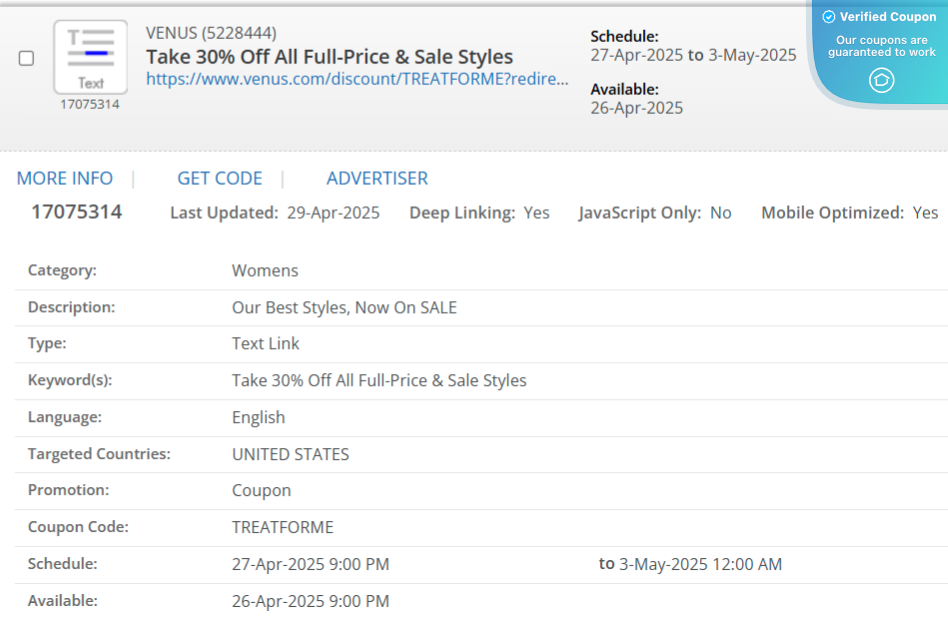Click the 'Take 30% Off' bold link title

[x=329, y=56]
